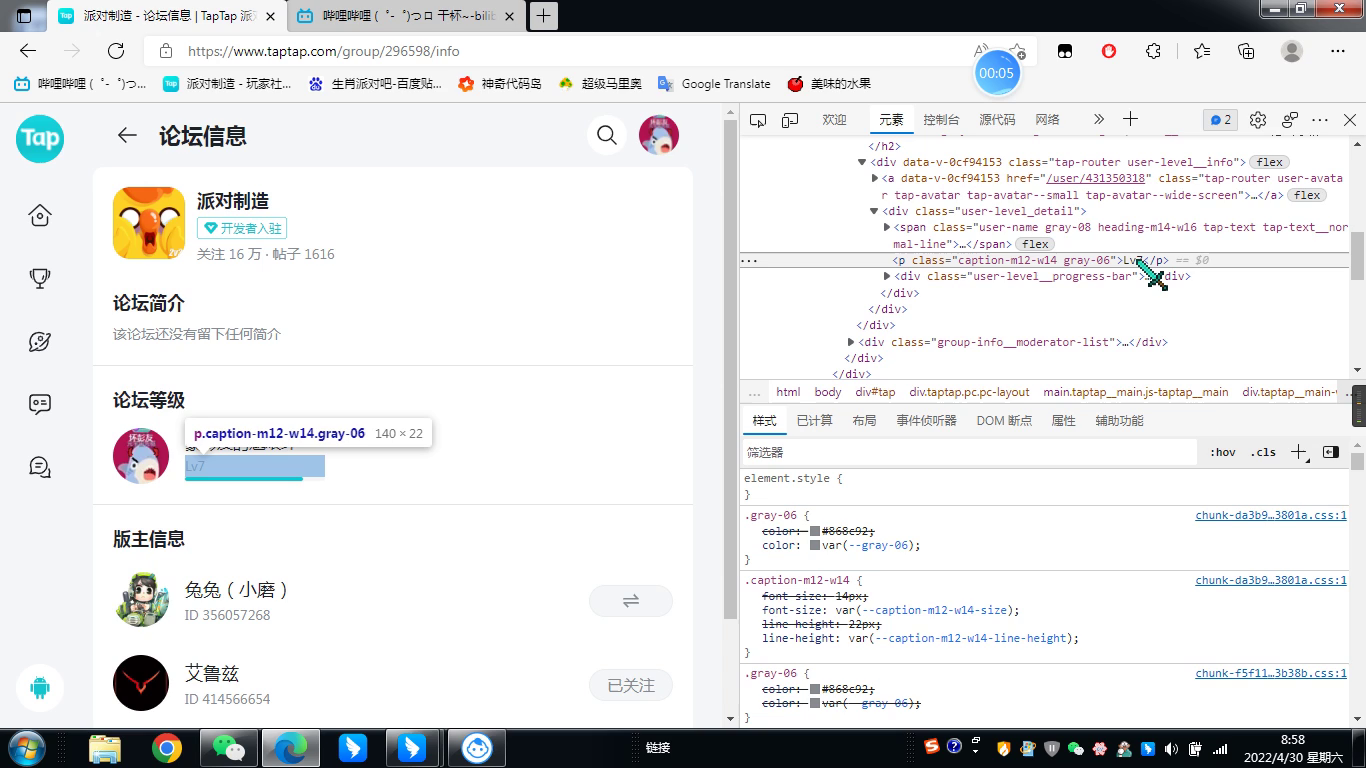Open DevTools settings gear
Screen dimensions: 1366x768
coord(1258,119)
